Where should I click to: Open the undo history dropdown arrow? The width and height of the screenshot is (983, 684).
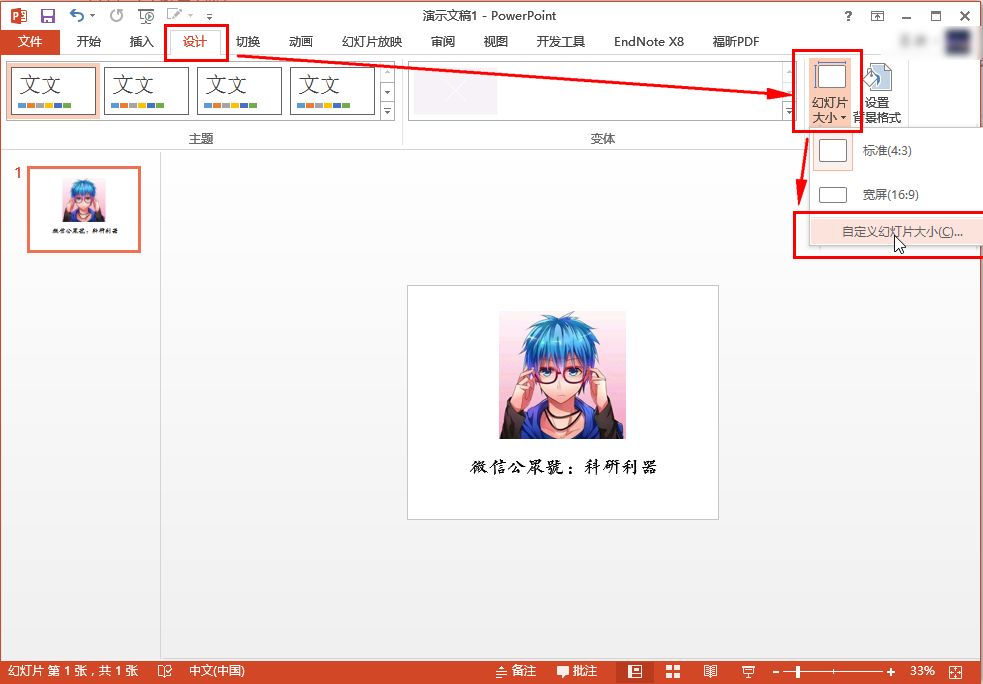[93, 16]
